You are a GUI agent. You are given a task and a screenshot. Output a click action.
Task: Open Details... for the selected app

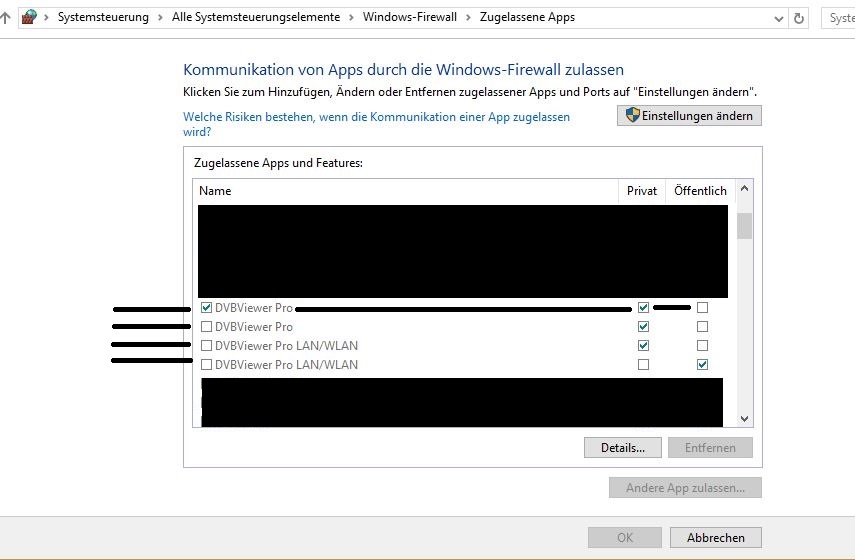[x=623, y=448]
